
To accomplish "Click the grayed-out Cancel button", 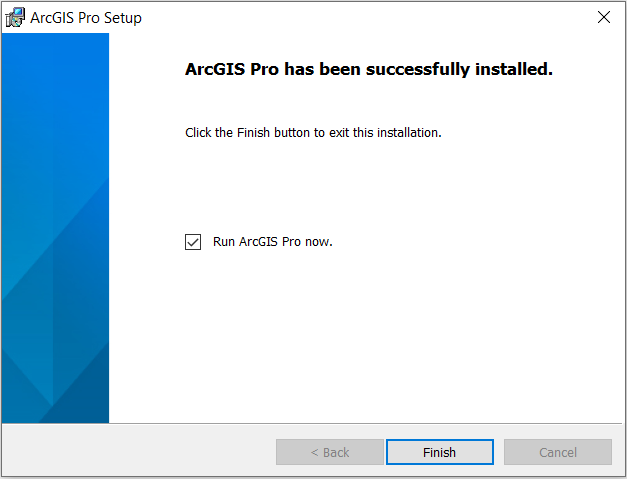I will [x=558, y=452].
